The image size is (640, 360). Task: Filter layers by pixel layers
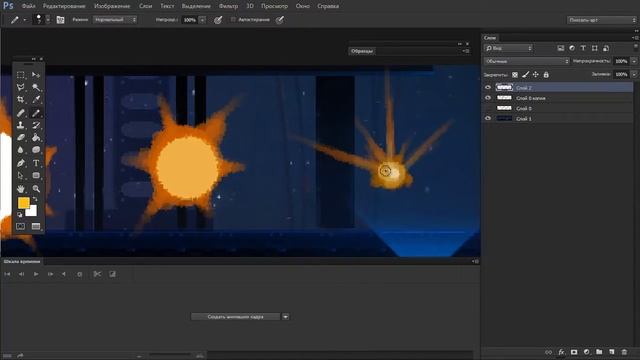[x=561, y=48]
